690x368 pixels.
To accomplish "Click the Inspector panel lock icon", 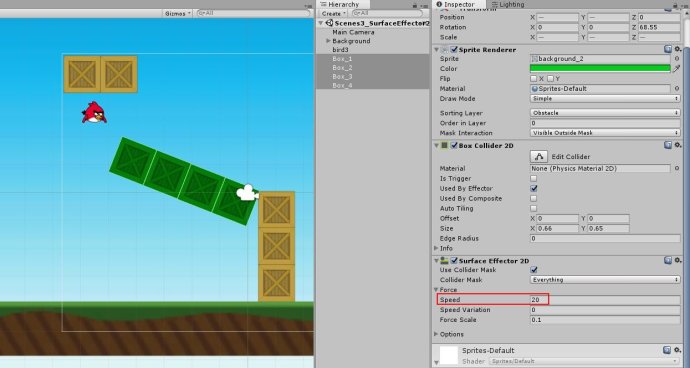I will (x=676, y=6).
